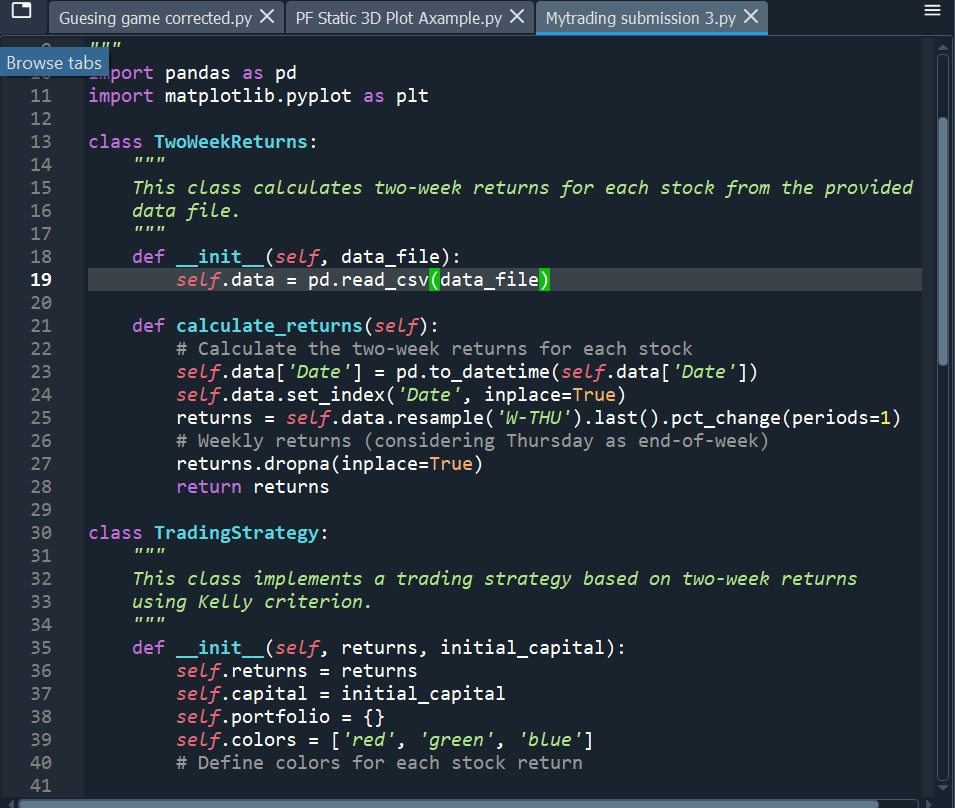Click initial_capital parameter on line 35
955x808 pixels.
coord(522,648)
